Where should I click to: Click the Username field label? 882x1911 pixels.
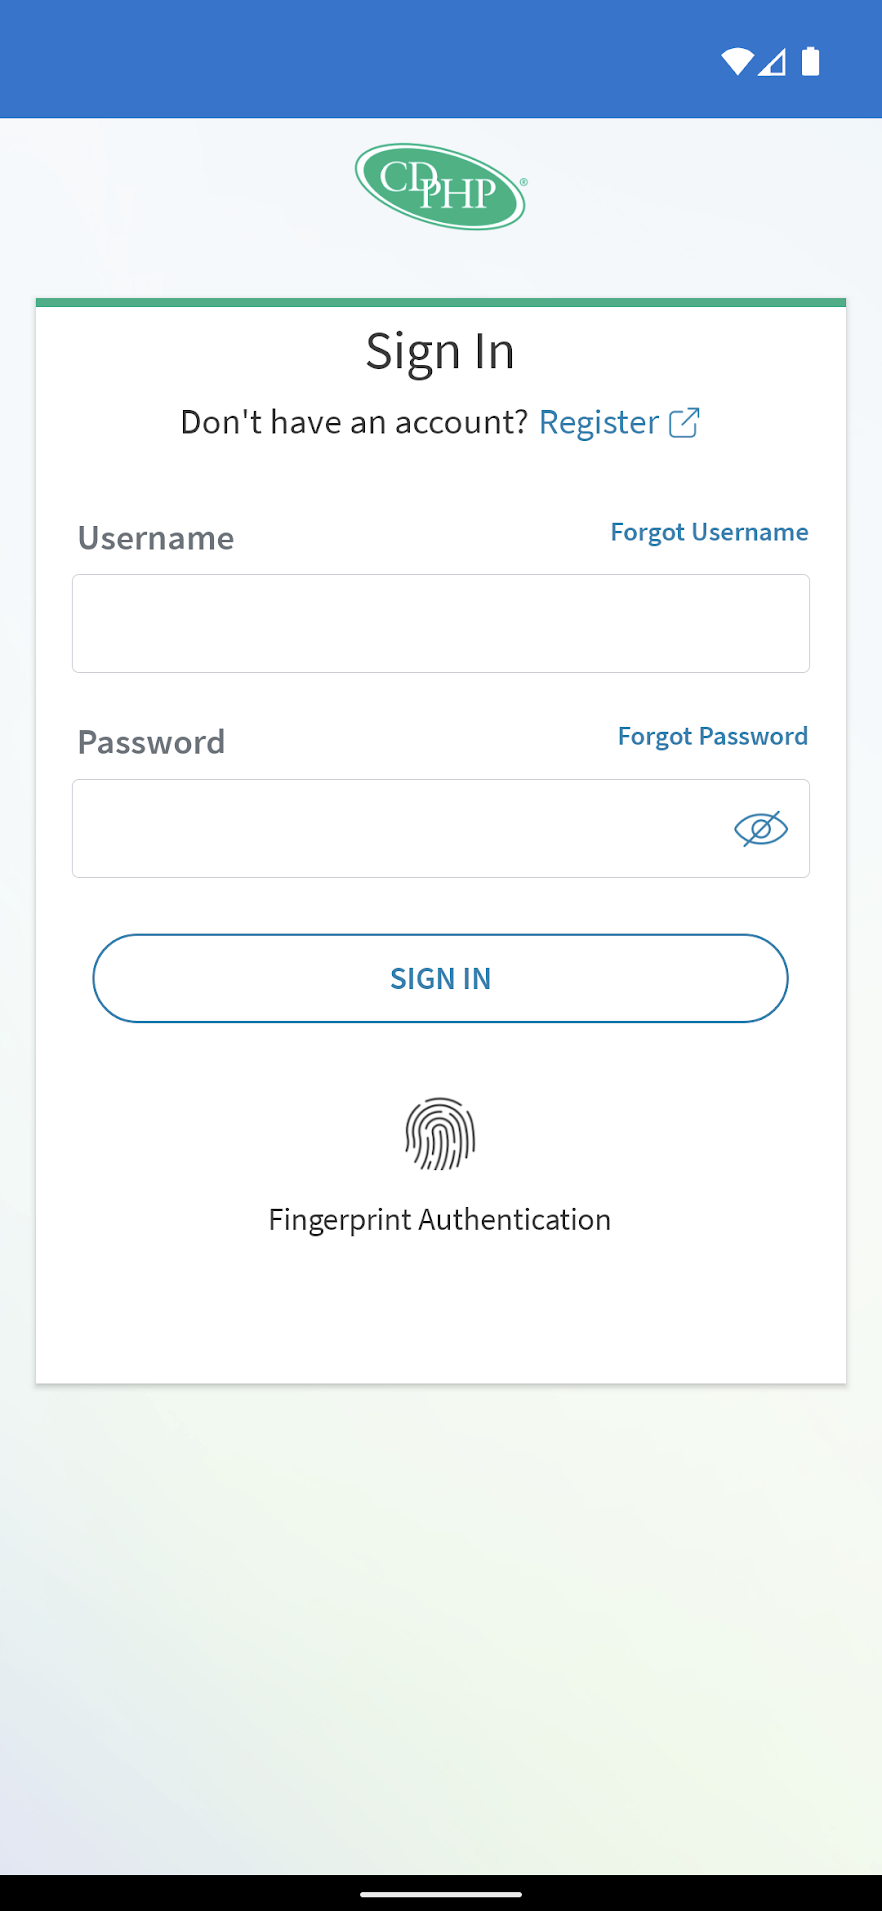click(x=156, y=538)
